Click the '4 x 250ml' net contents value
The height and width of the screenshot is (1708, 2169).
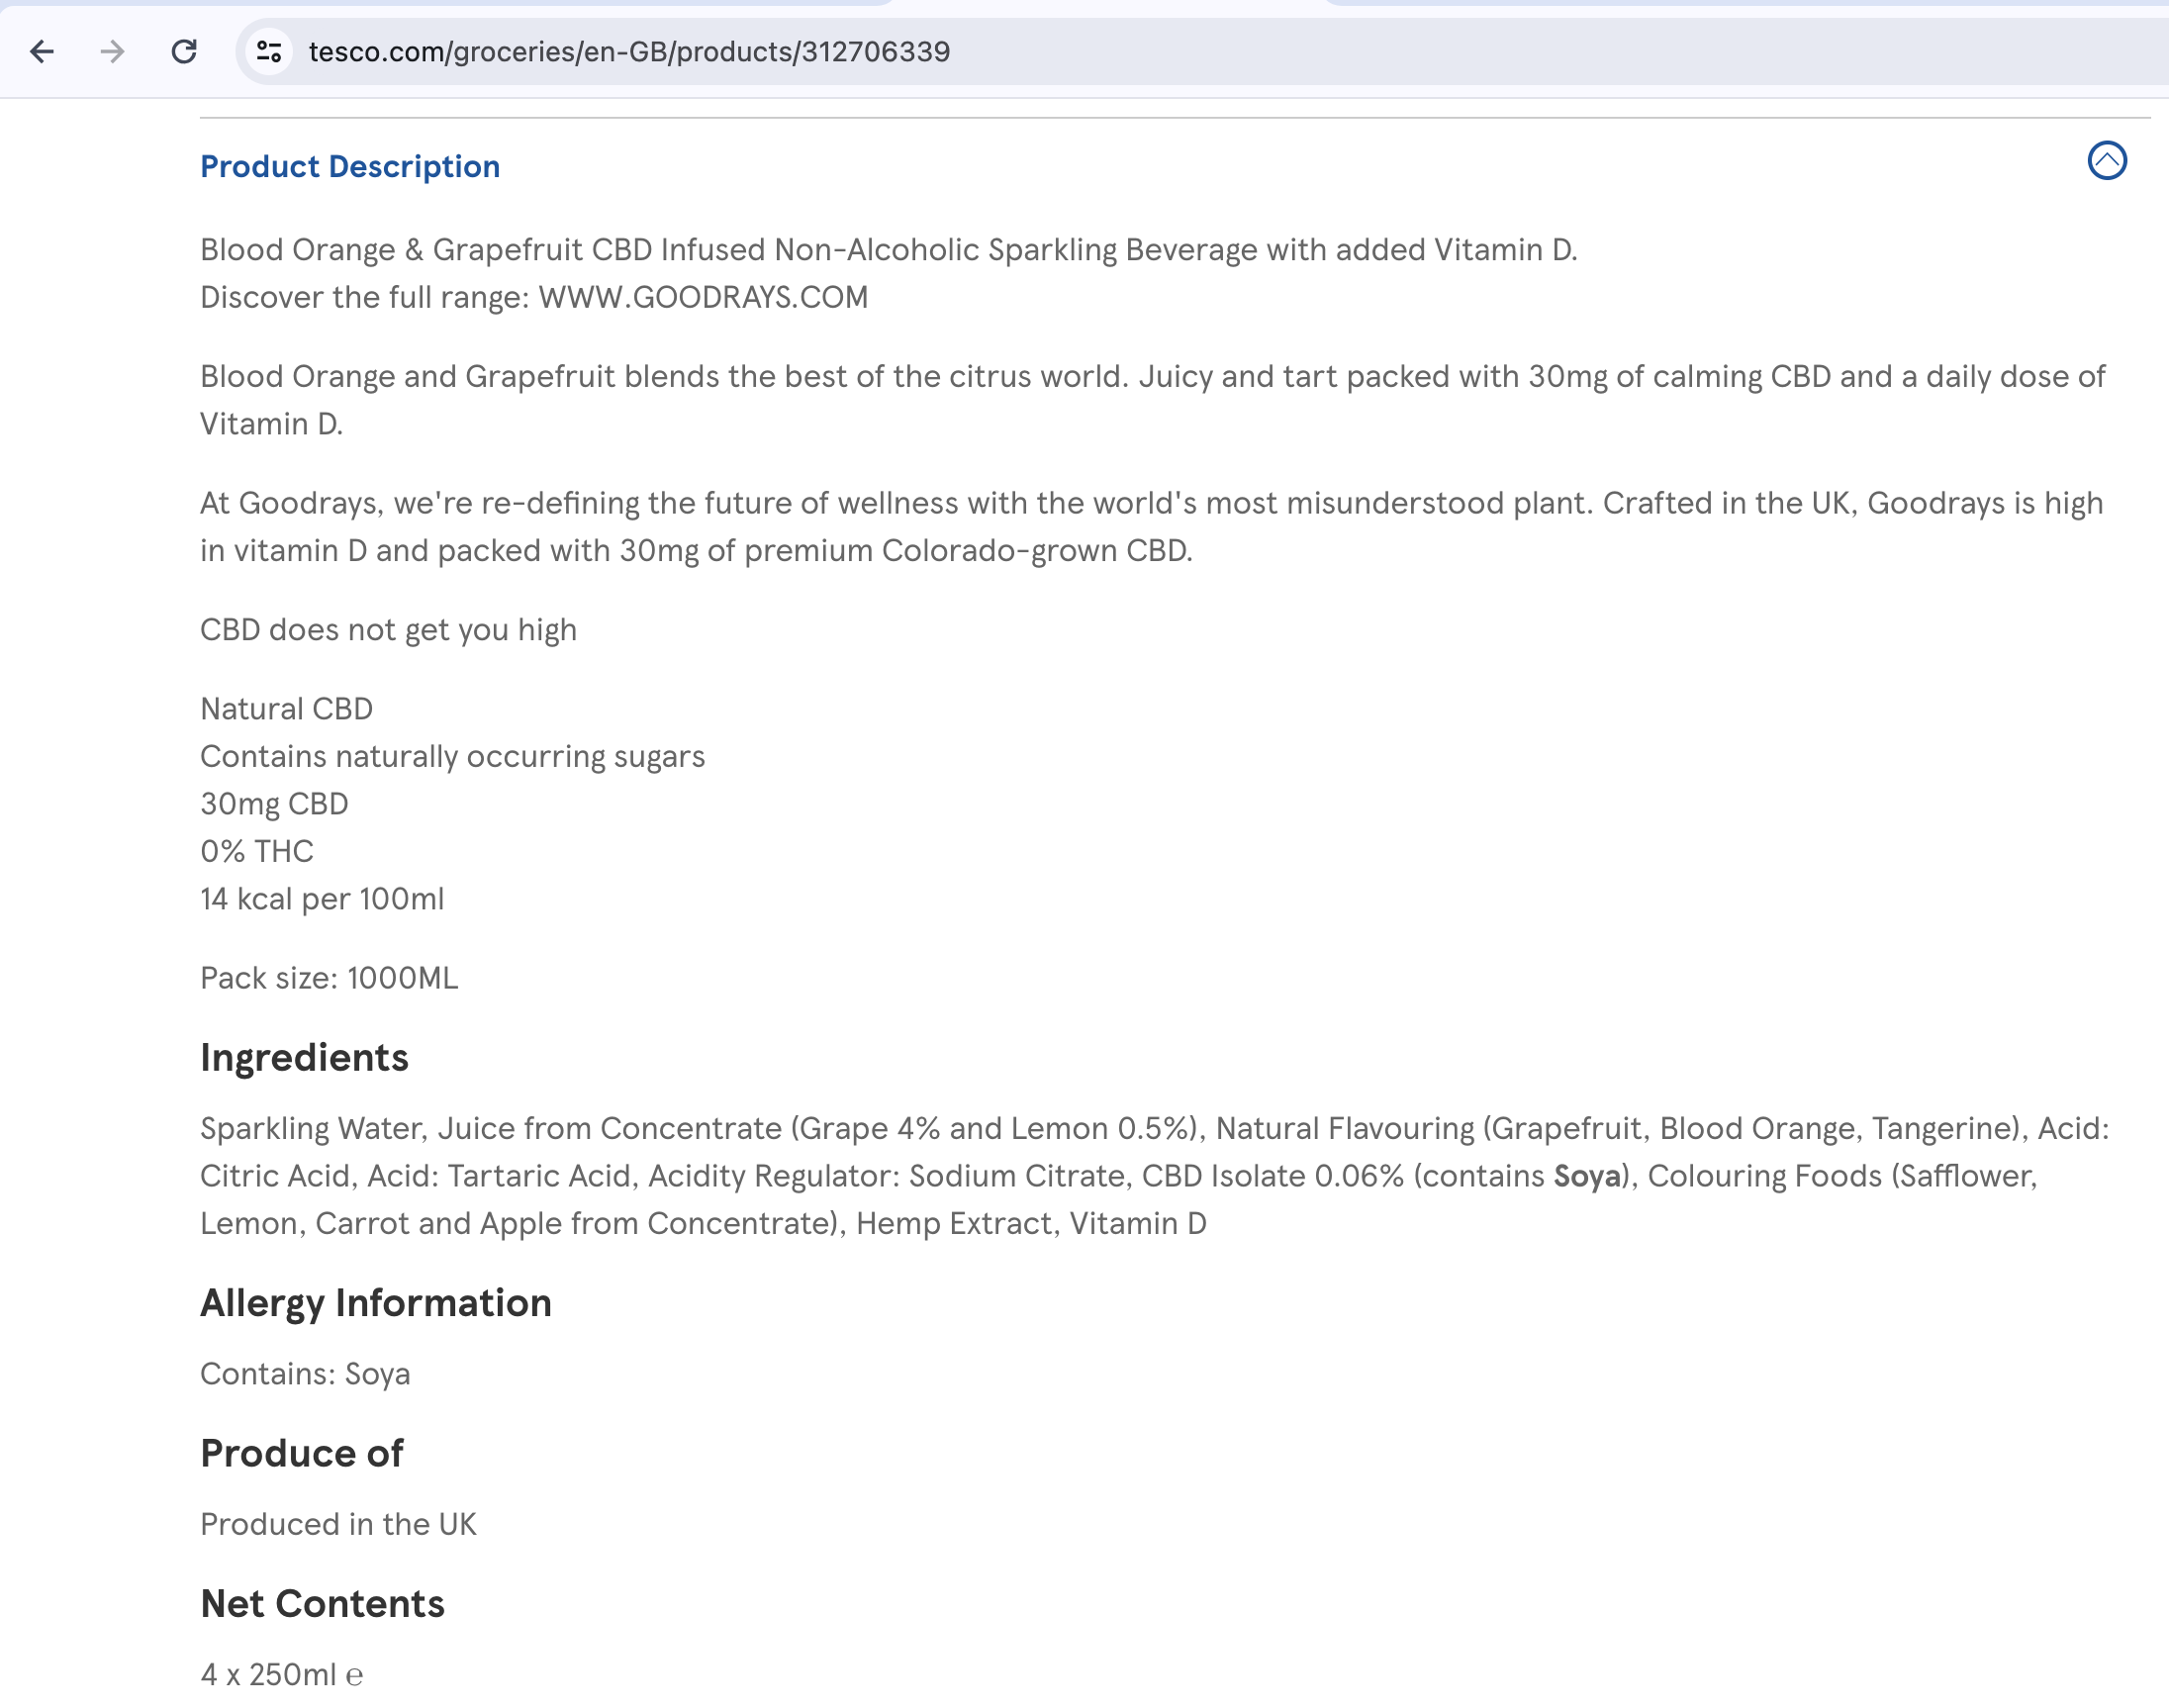(270, 1674)
